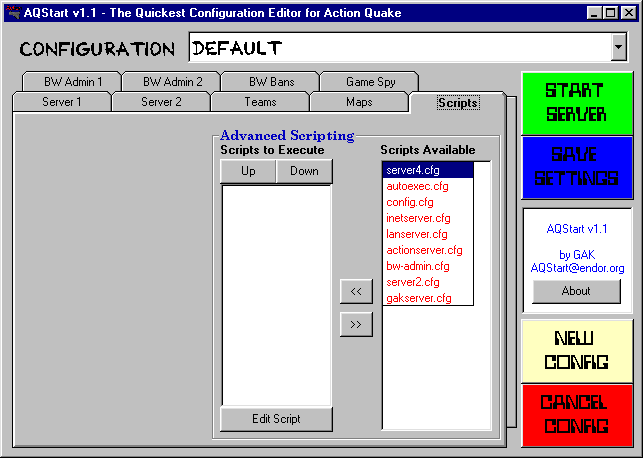The height and width of the screenshot is (458, 643).
Task: Select server2.cfg in the list
Action: [x=428, y=282]
